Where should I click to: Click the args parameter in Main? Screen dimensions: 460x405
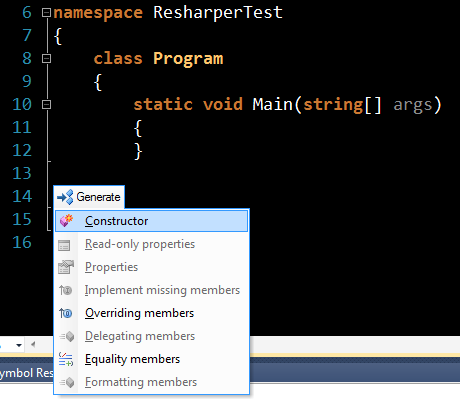(x=413, y=105)
